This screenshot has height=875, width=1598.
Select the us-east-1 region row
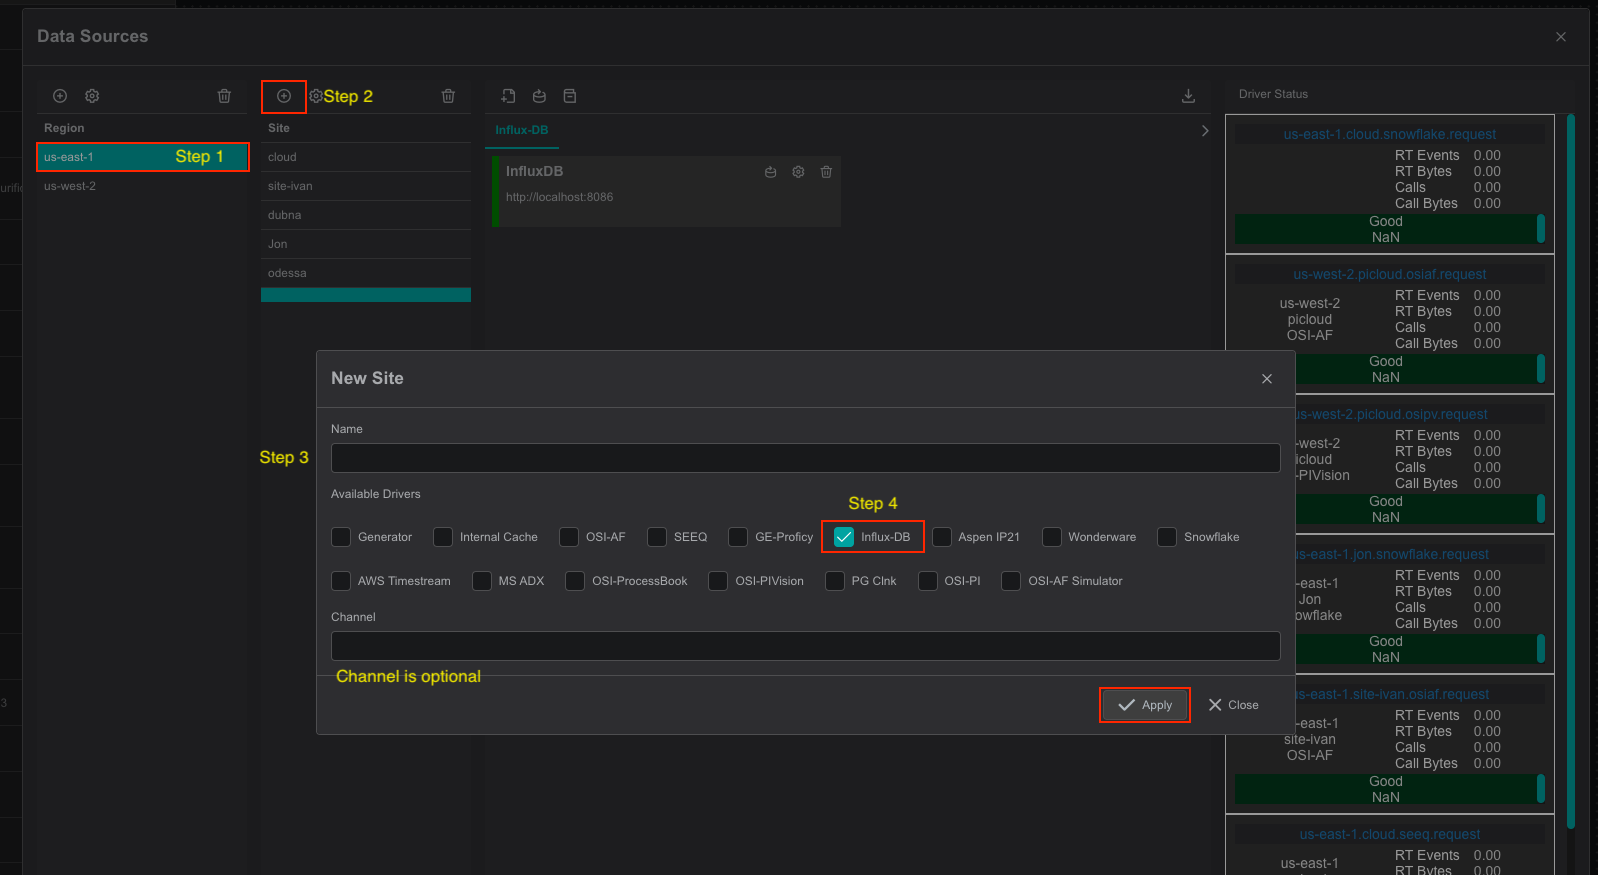tap(142, 157)
